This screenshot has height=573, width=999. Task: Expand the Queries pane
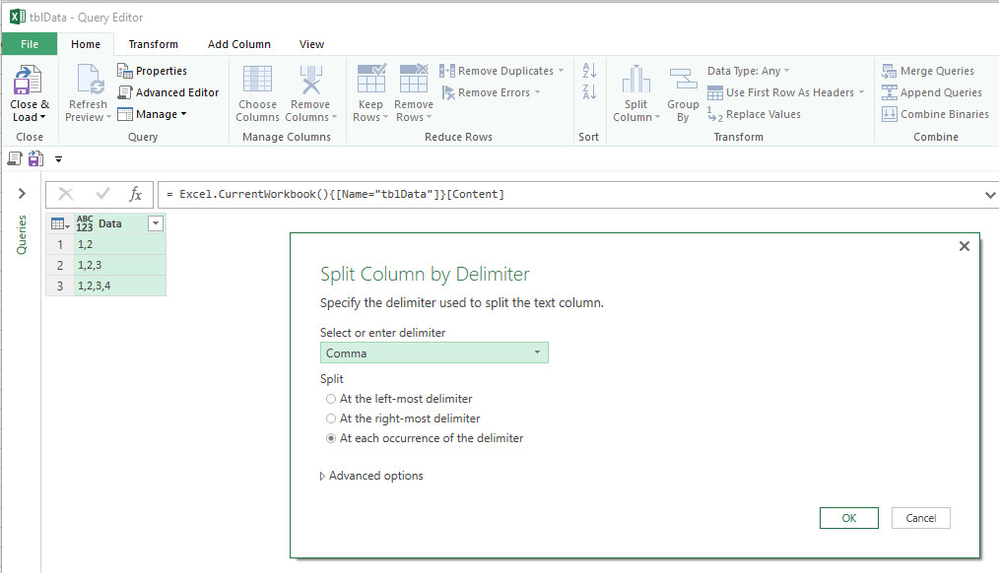pyautogui.click(x=22, y=193)
